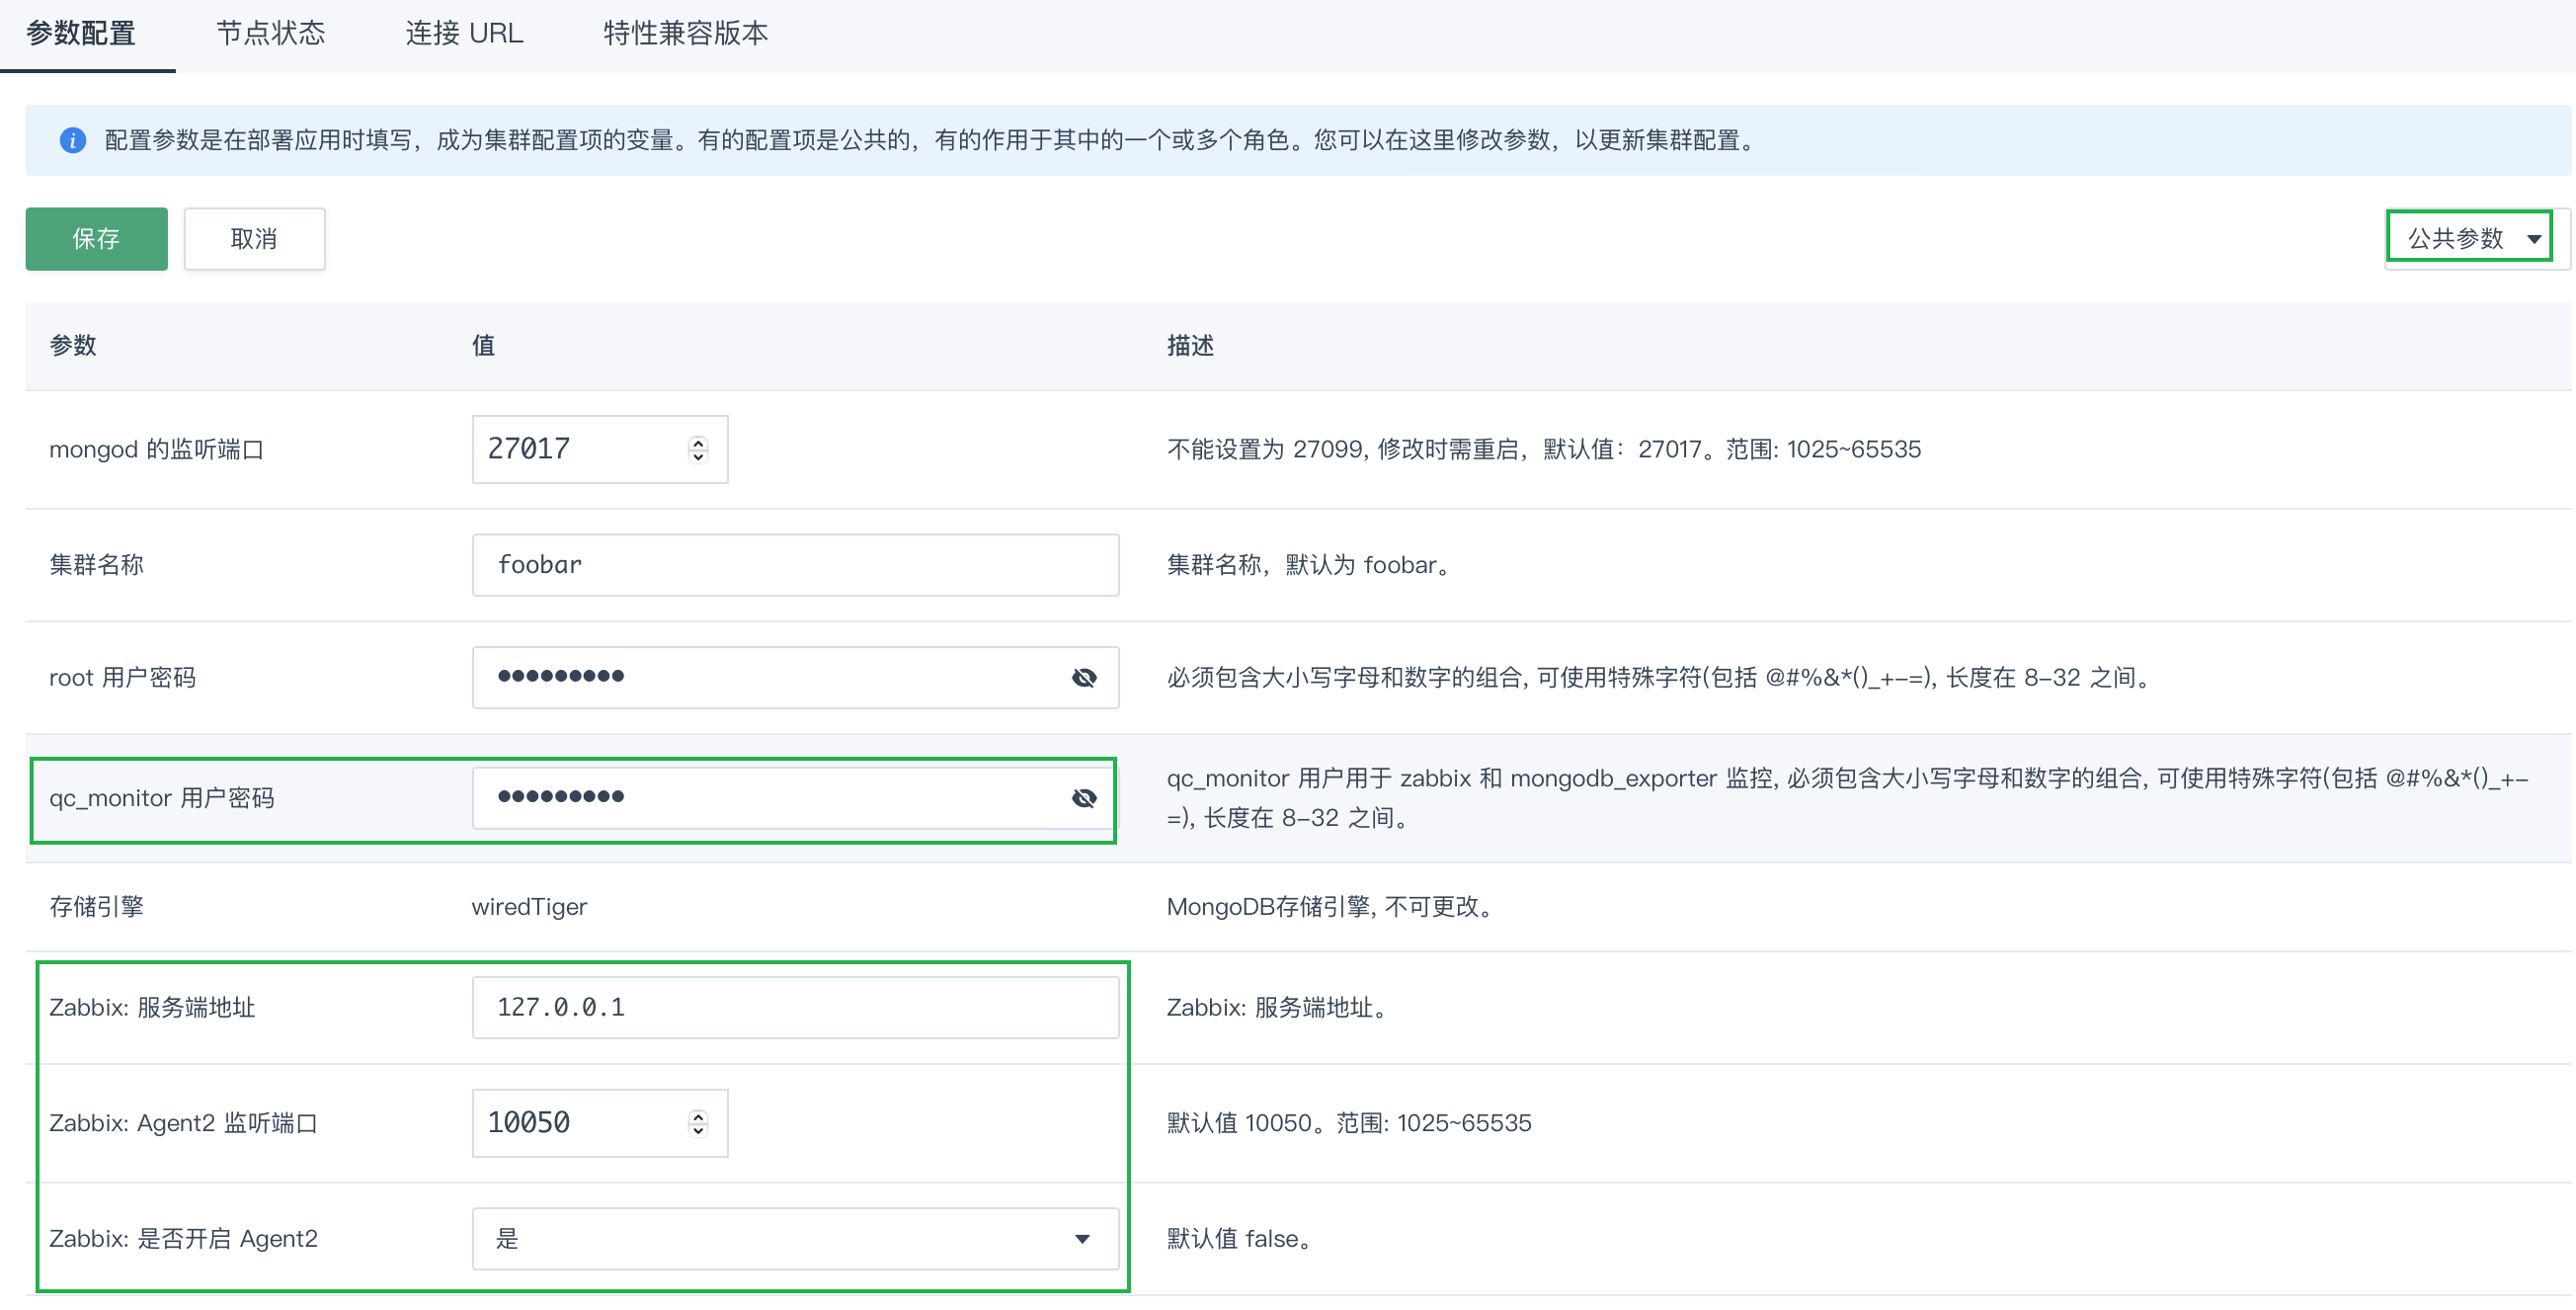Click the Zabbix Agent2 port stepper arrows
Image resolution: width=2576 pixels, height=1310 pixels.
(698, 1124)
